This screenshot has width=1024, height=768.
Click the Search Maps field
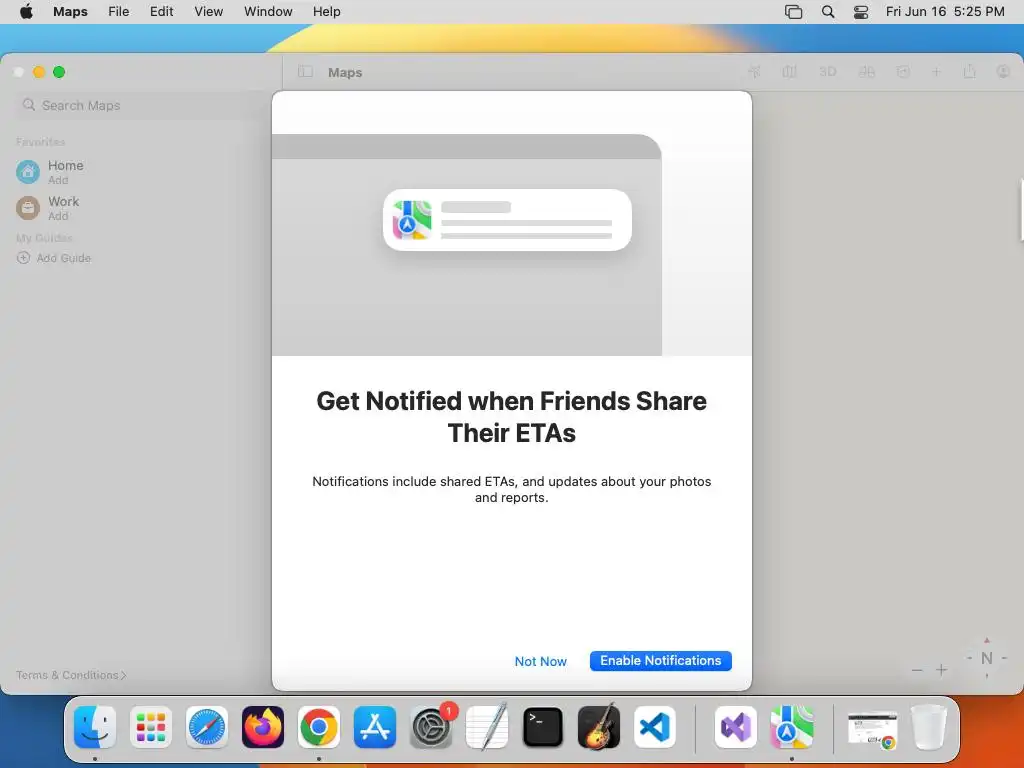[x=141, y=105]
